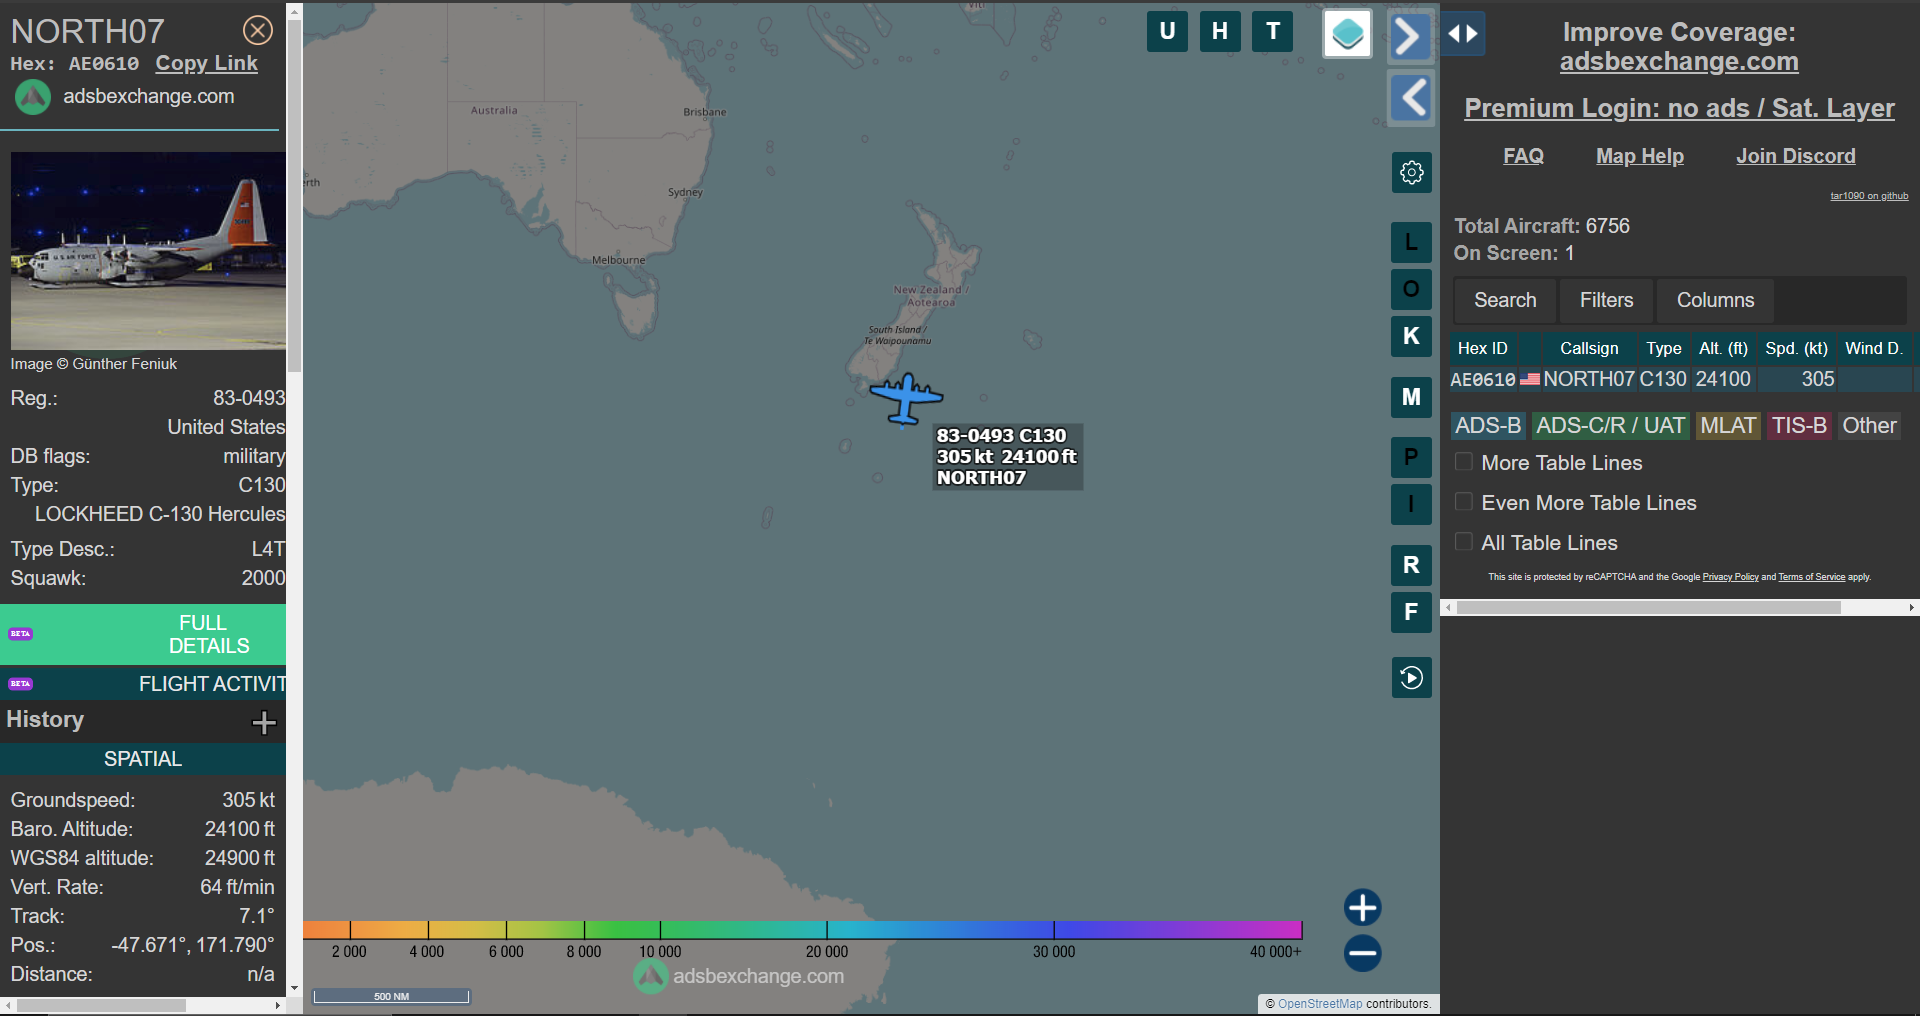
Task: Open the OpenStreetMap attribution link
Action: (1320, 1004)
